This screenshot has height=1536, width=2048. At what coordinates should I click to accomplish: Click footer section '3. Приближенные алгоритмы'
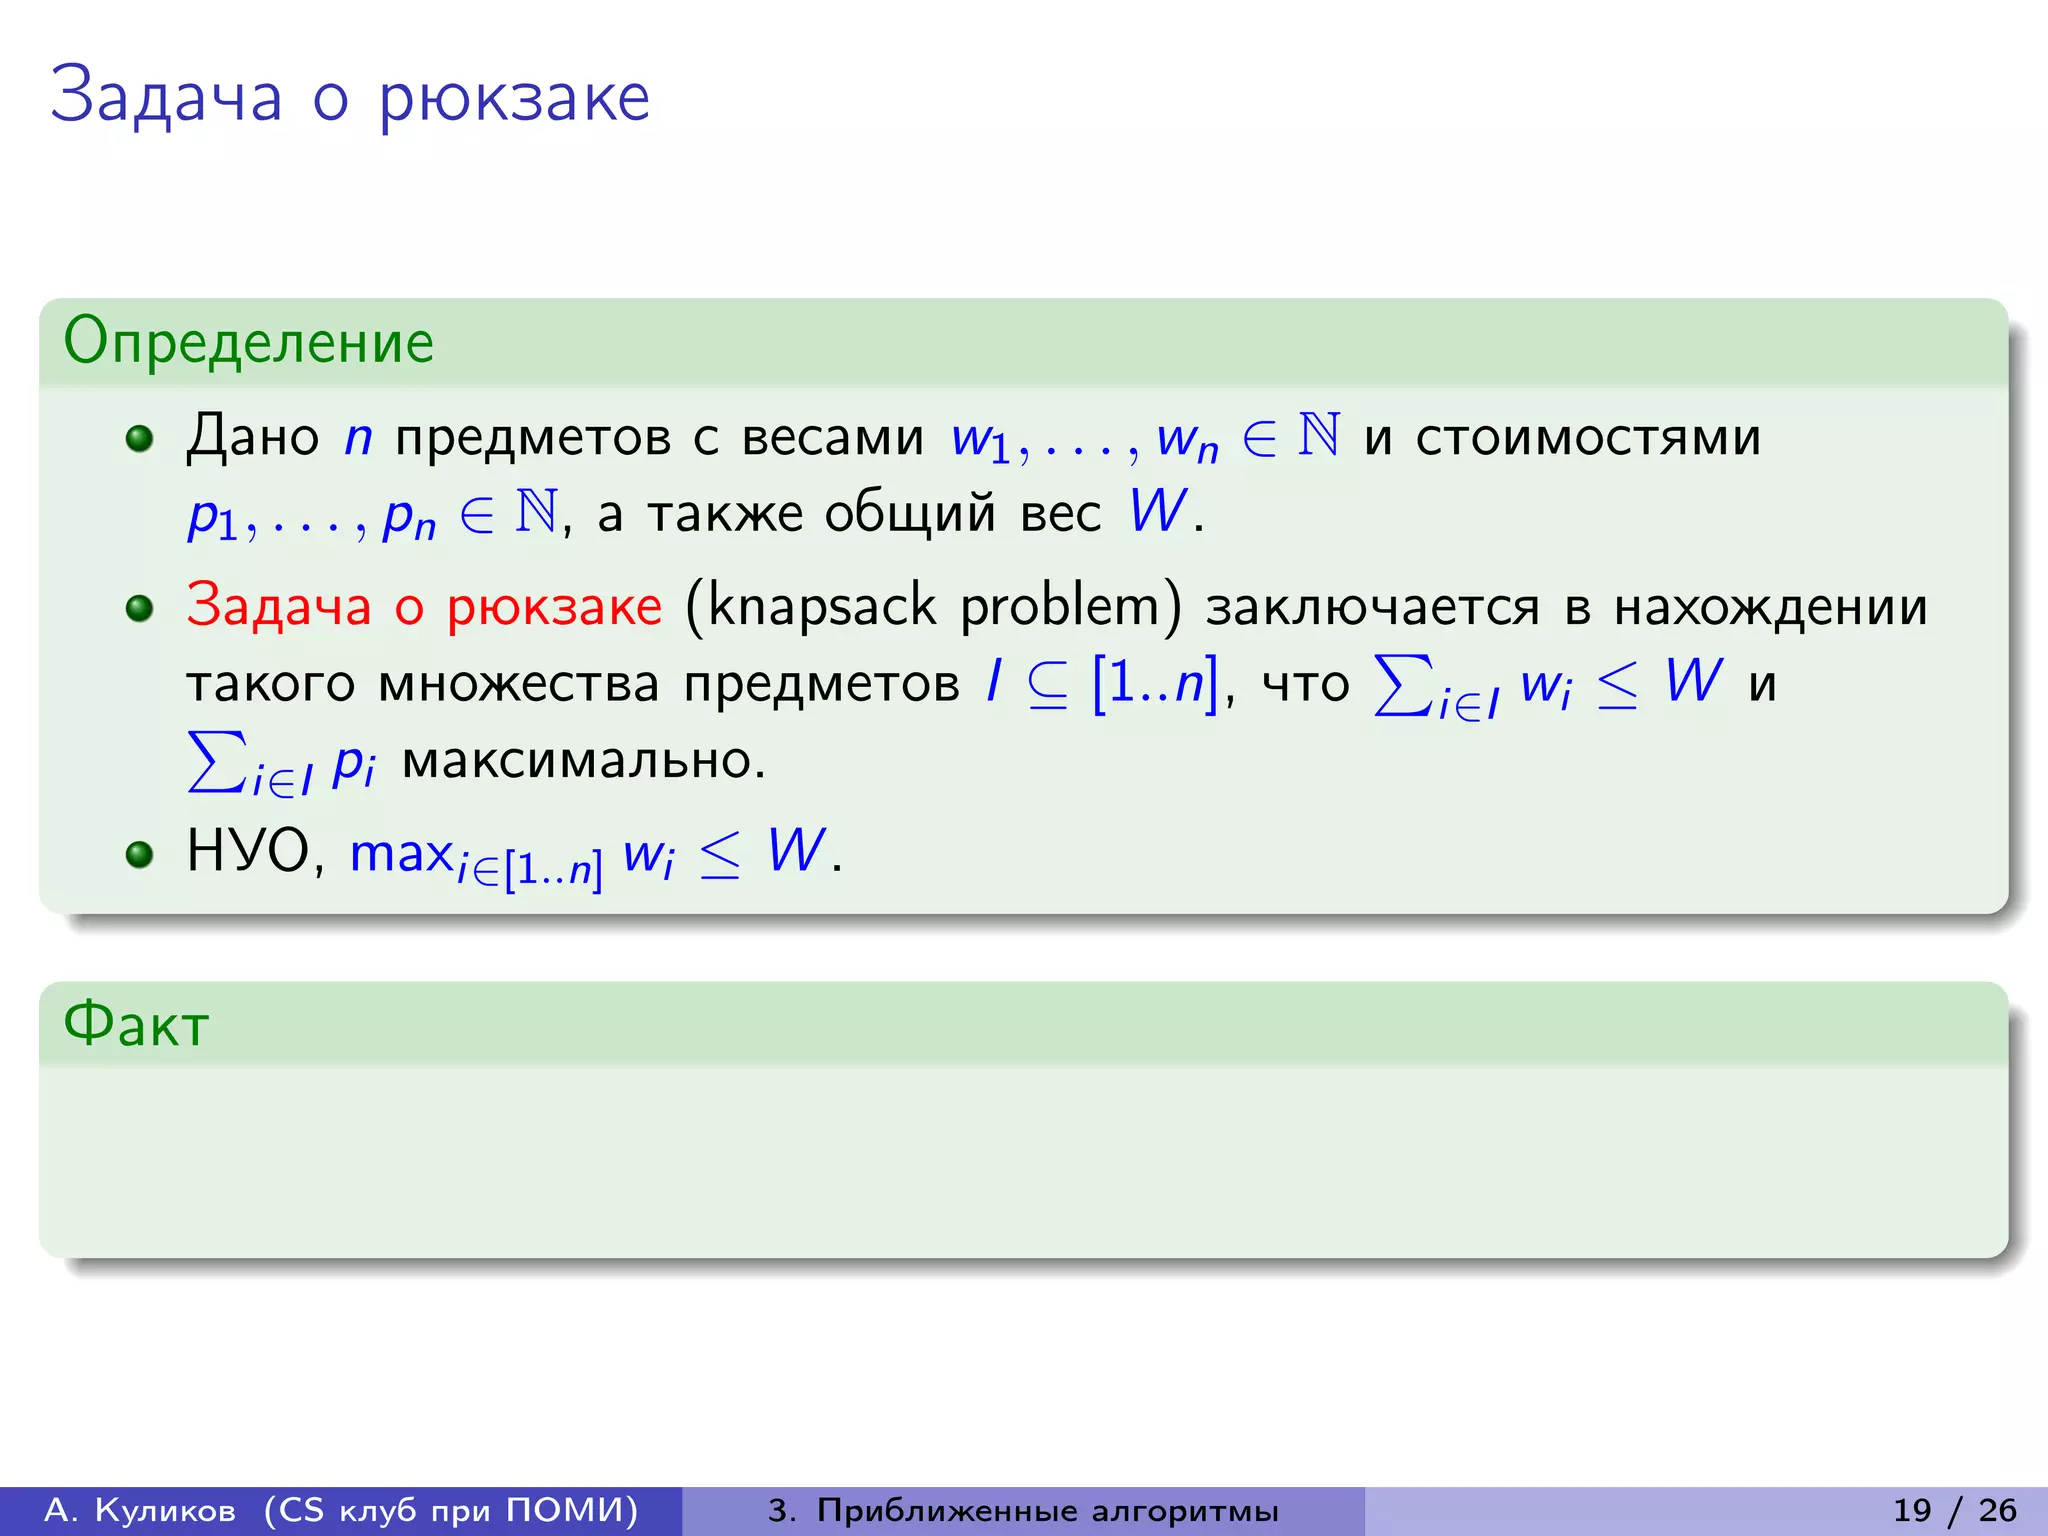point(1023,1510)
